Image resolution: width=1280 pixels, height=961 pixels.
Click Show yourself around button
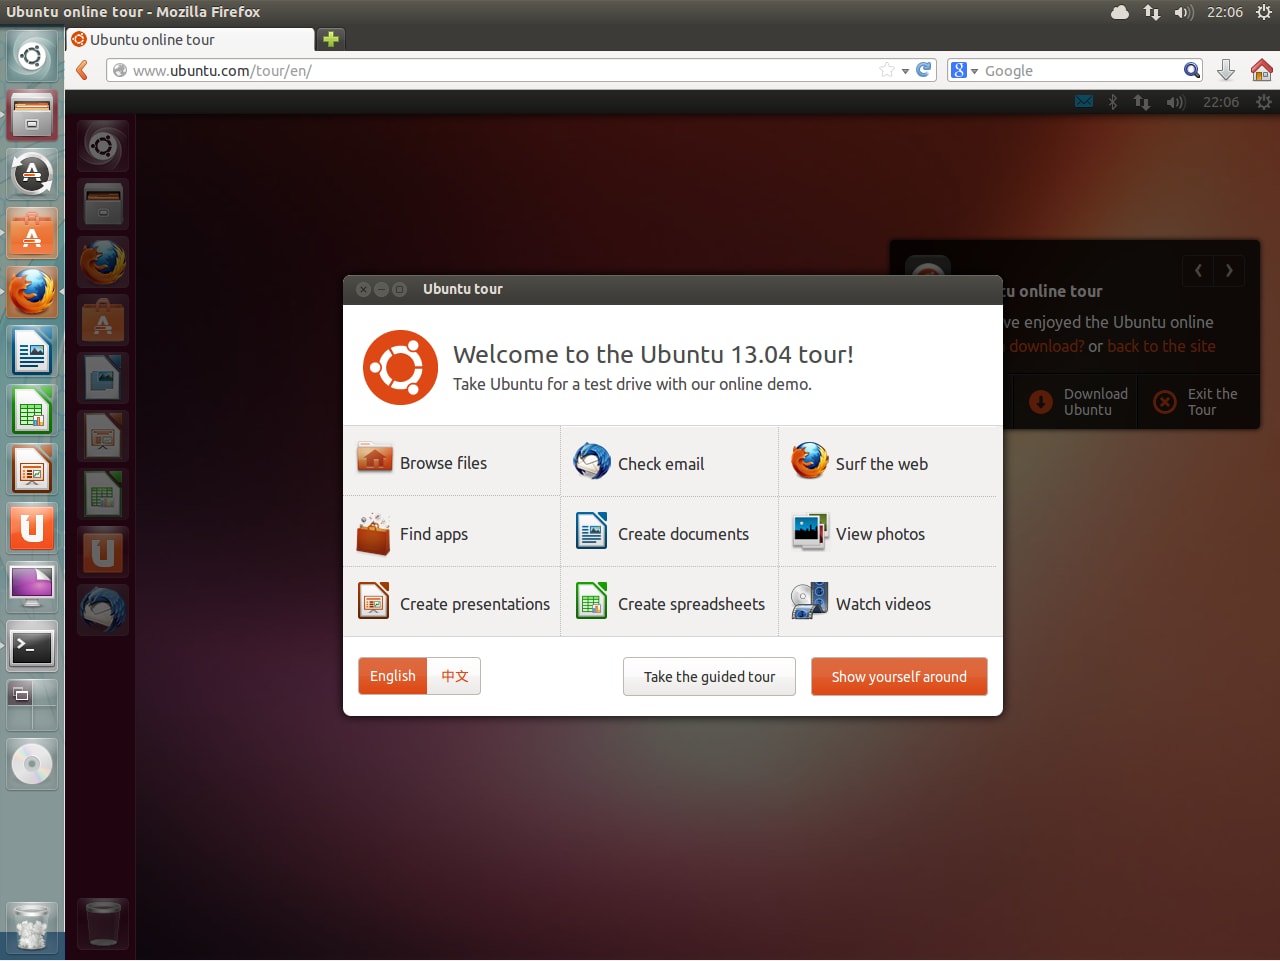point(899,676)
